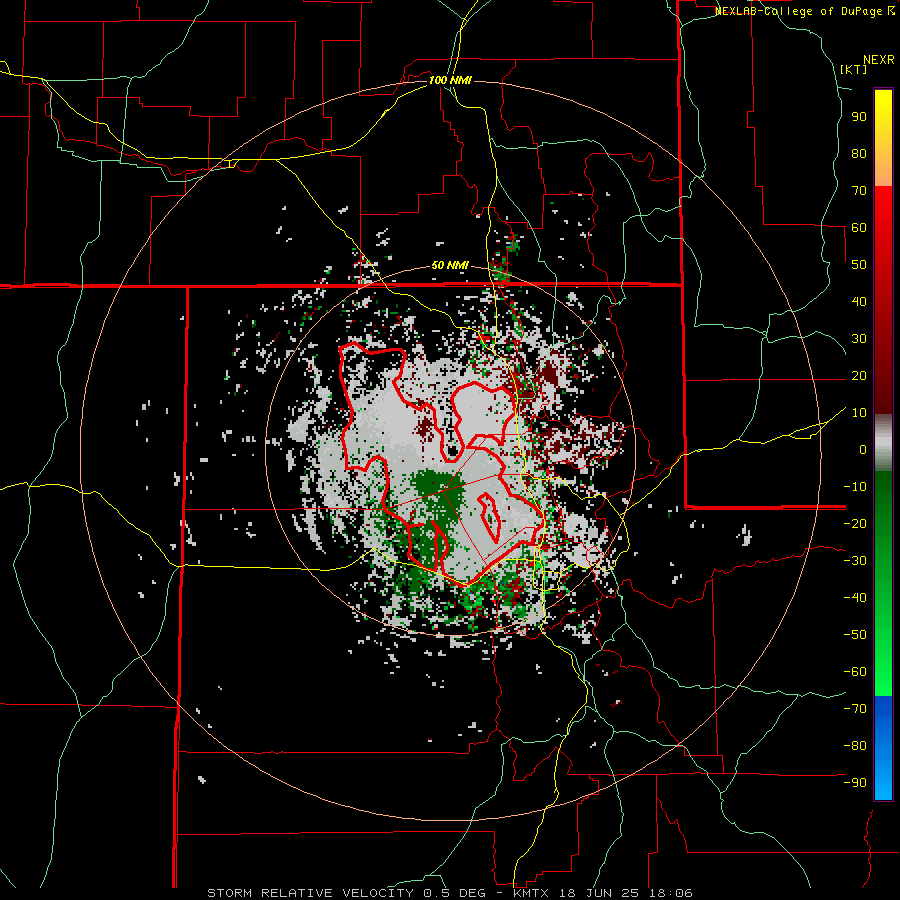
Task: Click the -60 scale value
Action: [x=855, y=672]
